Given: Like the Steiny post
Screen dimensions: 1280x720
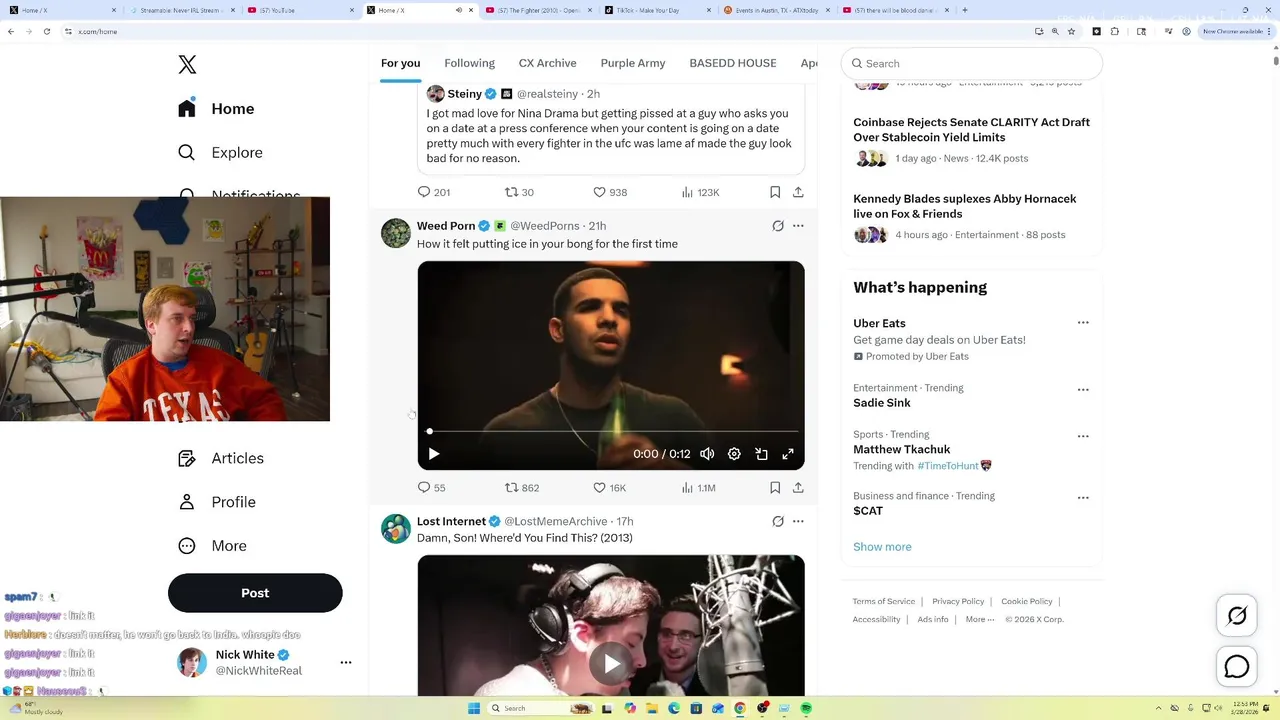Looking at the screenshot, I should coord(610,192).
